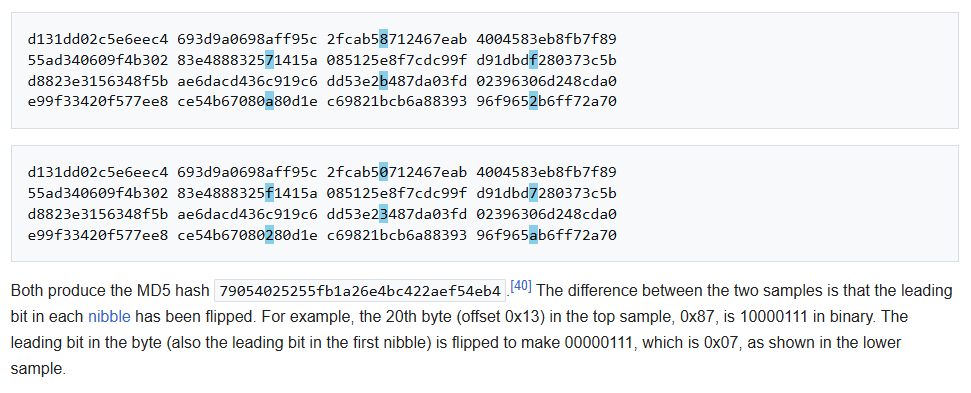The image size is (971, 393).
Task: Click highlighted f in d91dbdf280373c5b
Action: click(533, 61)
